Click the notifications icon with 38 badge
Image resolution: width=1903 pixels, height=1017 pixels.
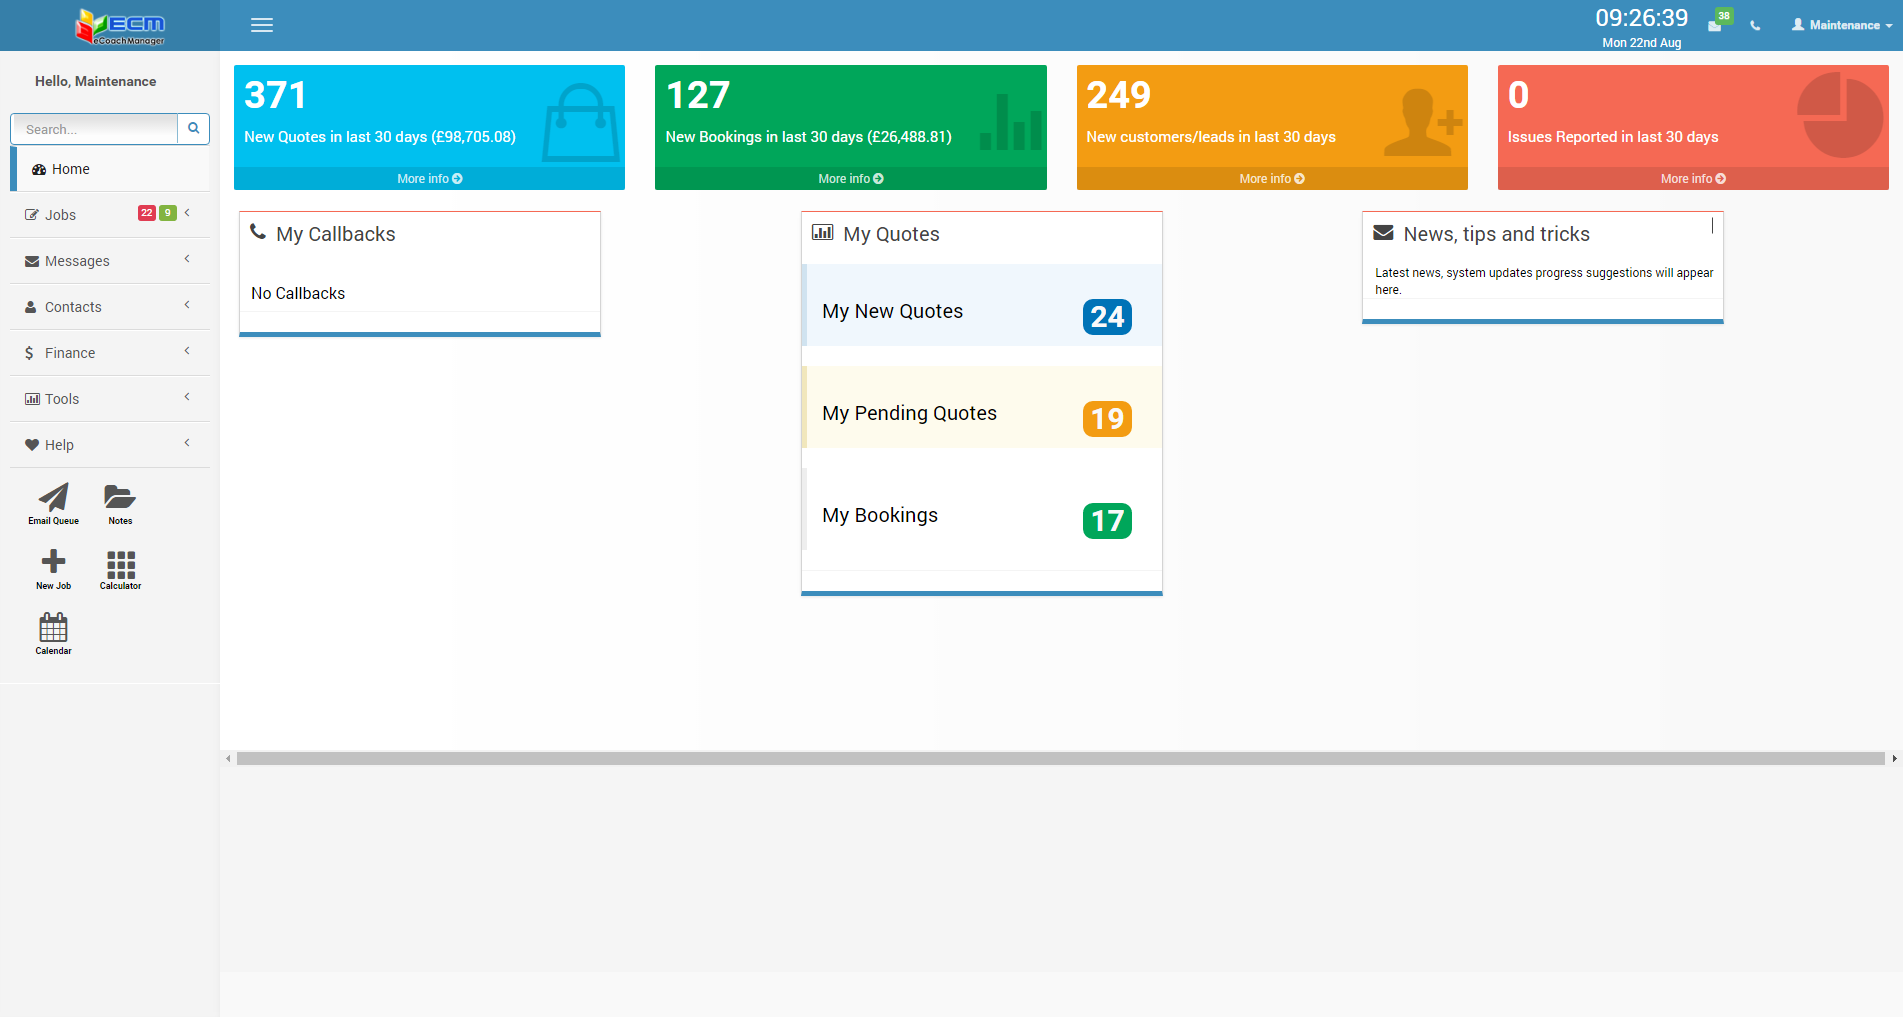pos(1716,24)
